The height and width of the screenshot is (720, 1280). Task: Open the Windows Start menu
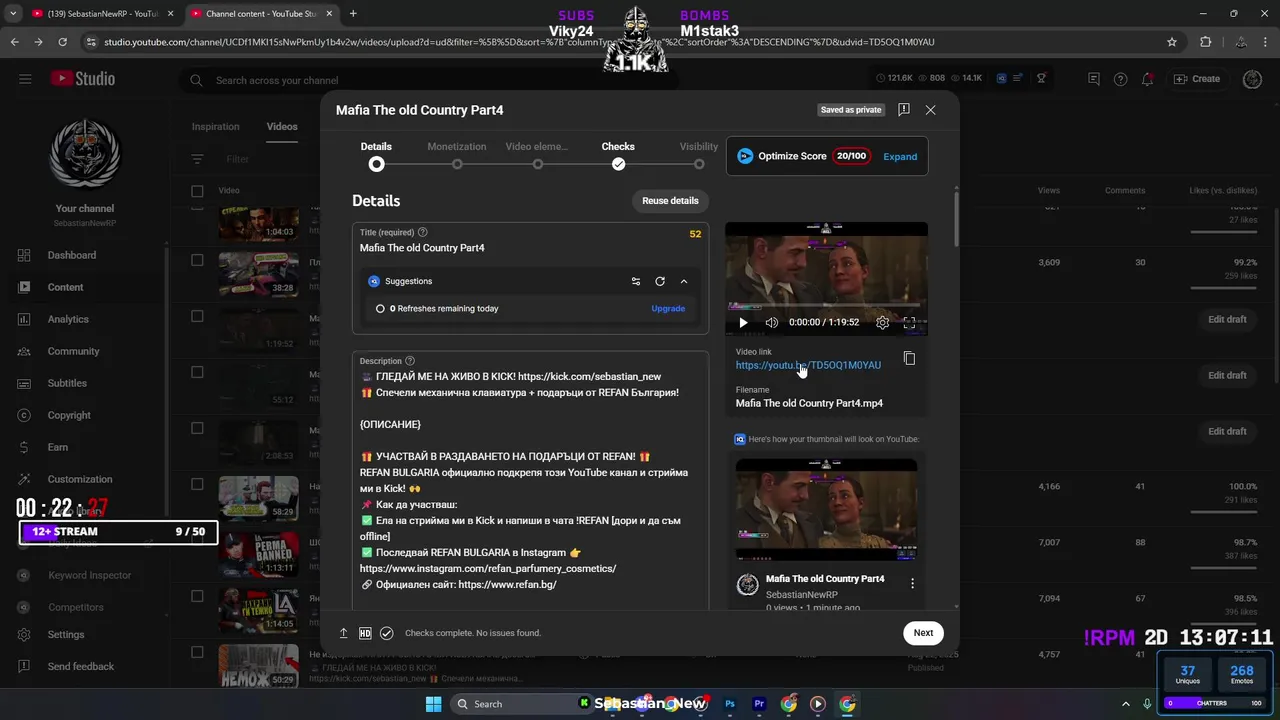[433, 704]
